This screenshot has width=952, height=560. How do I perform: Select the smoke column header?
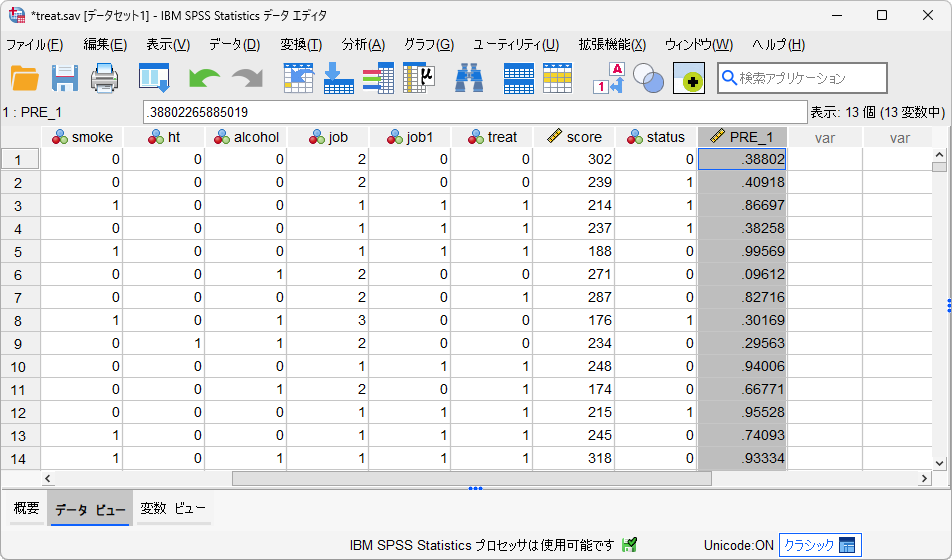point(83,137)
